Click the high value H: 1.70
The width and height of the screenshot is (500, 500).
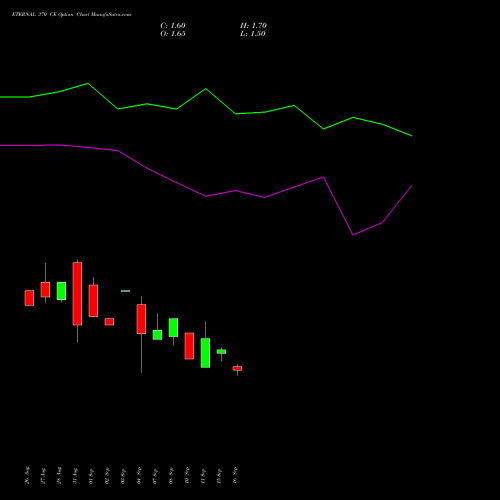[253, 26]
